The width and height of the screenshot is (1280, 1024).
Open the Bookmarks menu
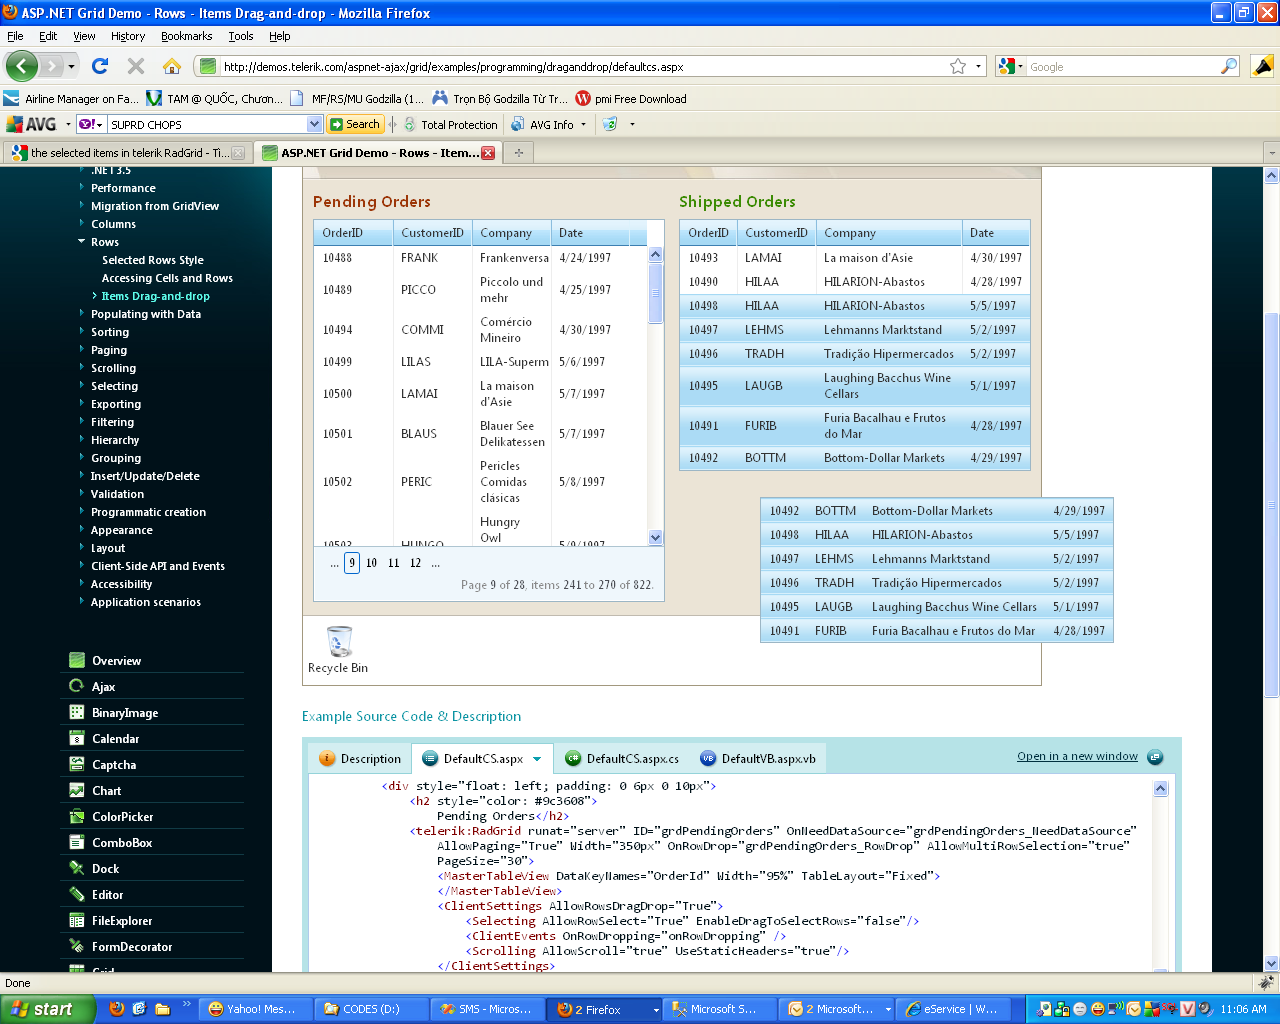pos(186,36)
